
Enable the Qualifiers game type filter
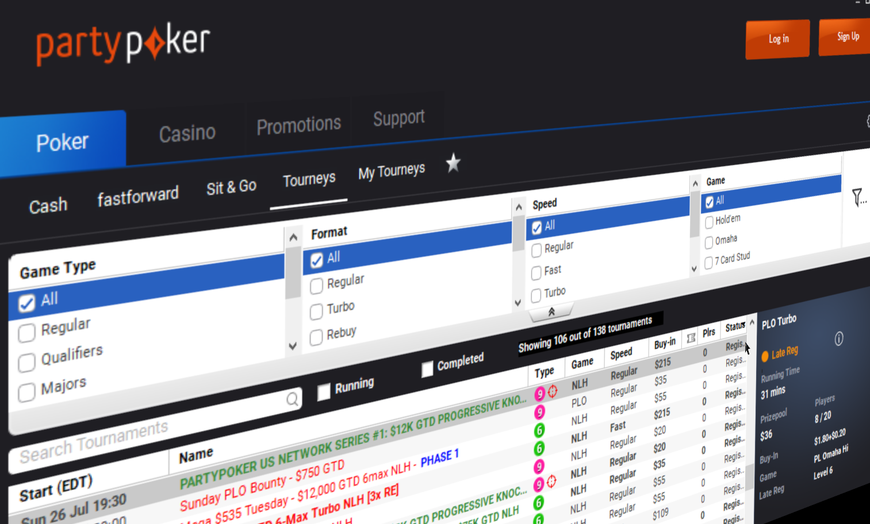pyautogui.click(x=27, y=362)
